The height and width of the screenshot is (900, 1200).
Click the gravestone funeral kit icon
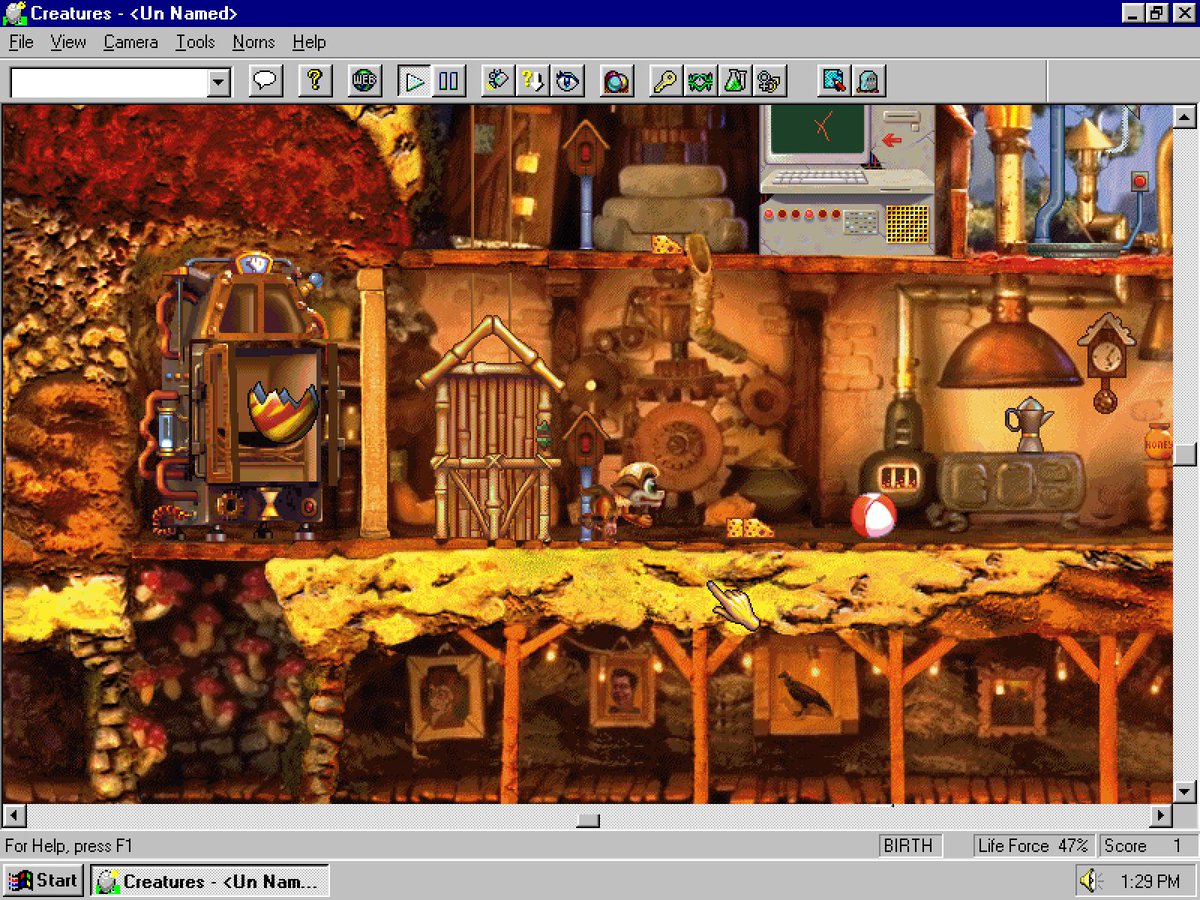[x=868, y=81]
